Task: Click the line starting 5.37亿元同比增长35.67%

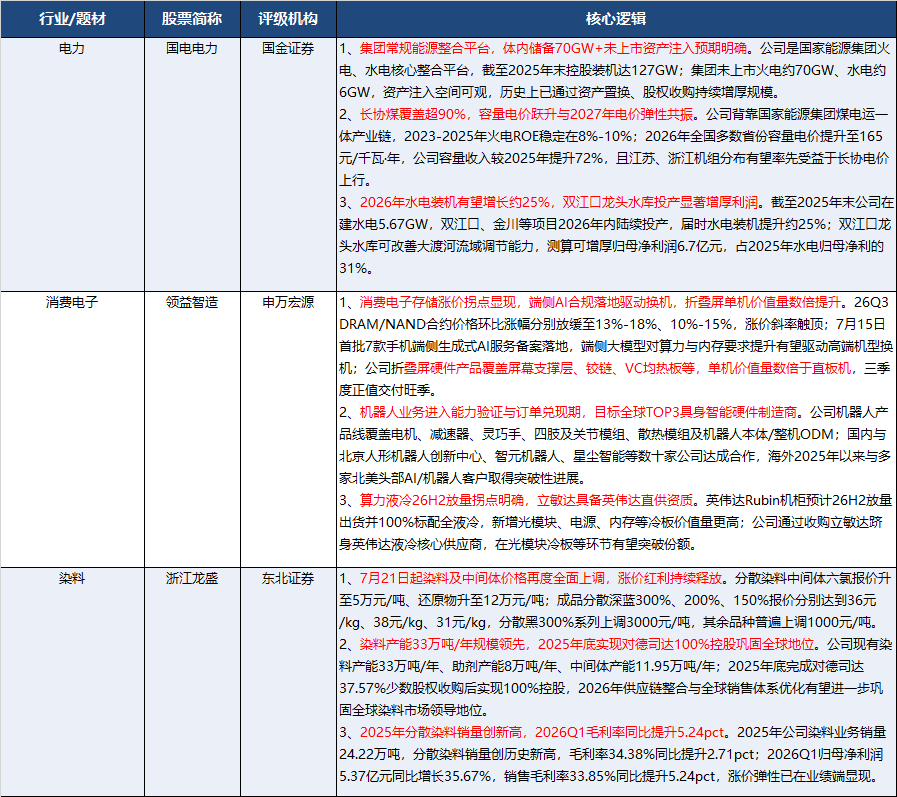Action: pyautogui.click(x=608, y=776)
